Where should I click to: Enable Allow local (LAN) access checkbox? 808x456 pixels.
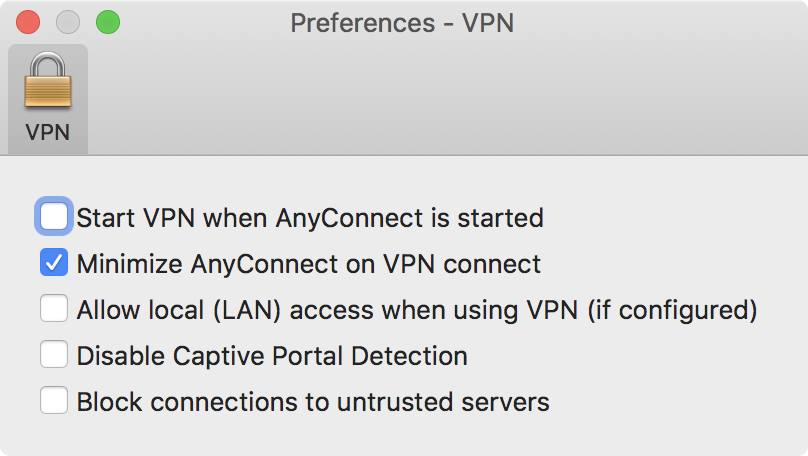click(x=54, y=308)
